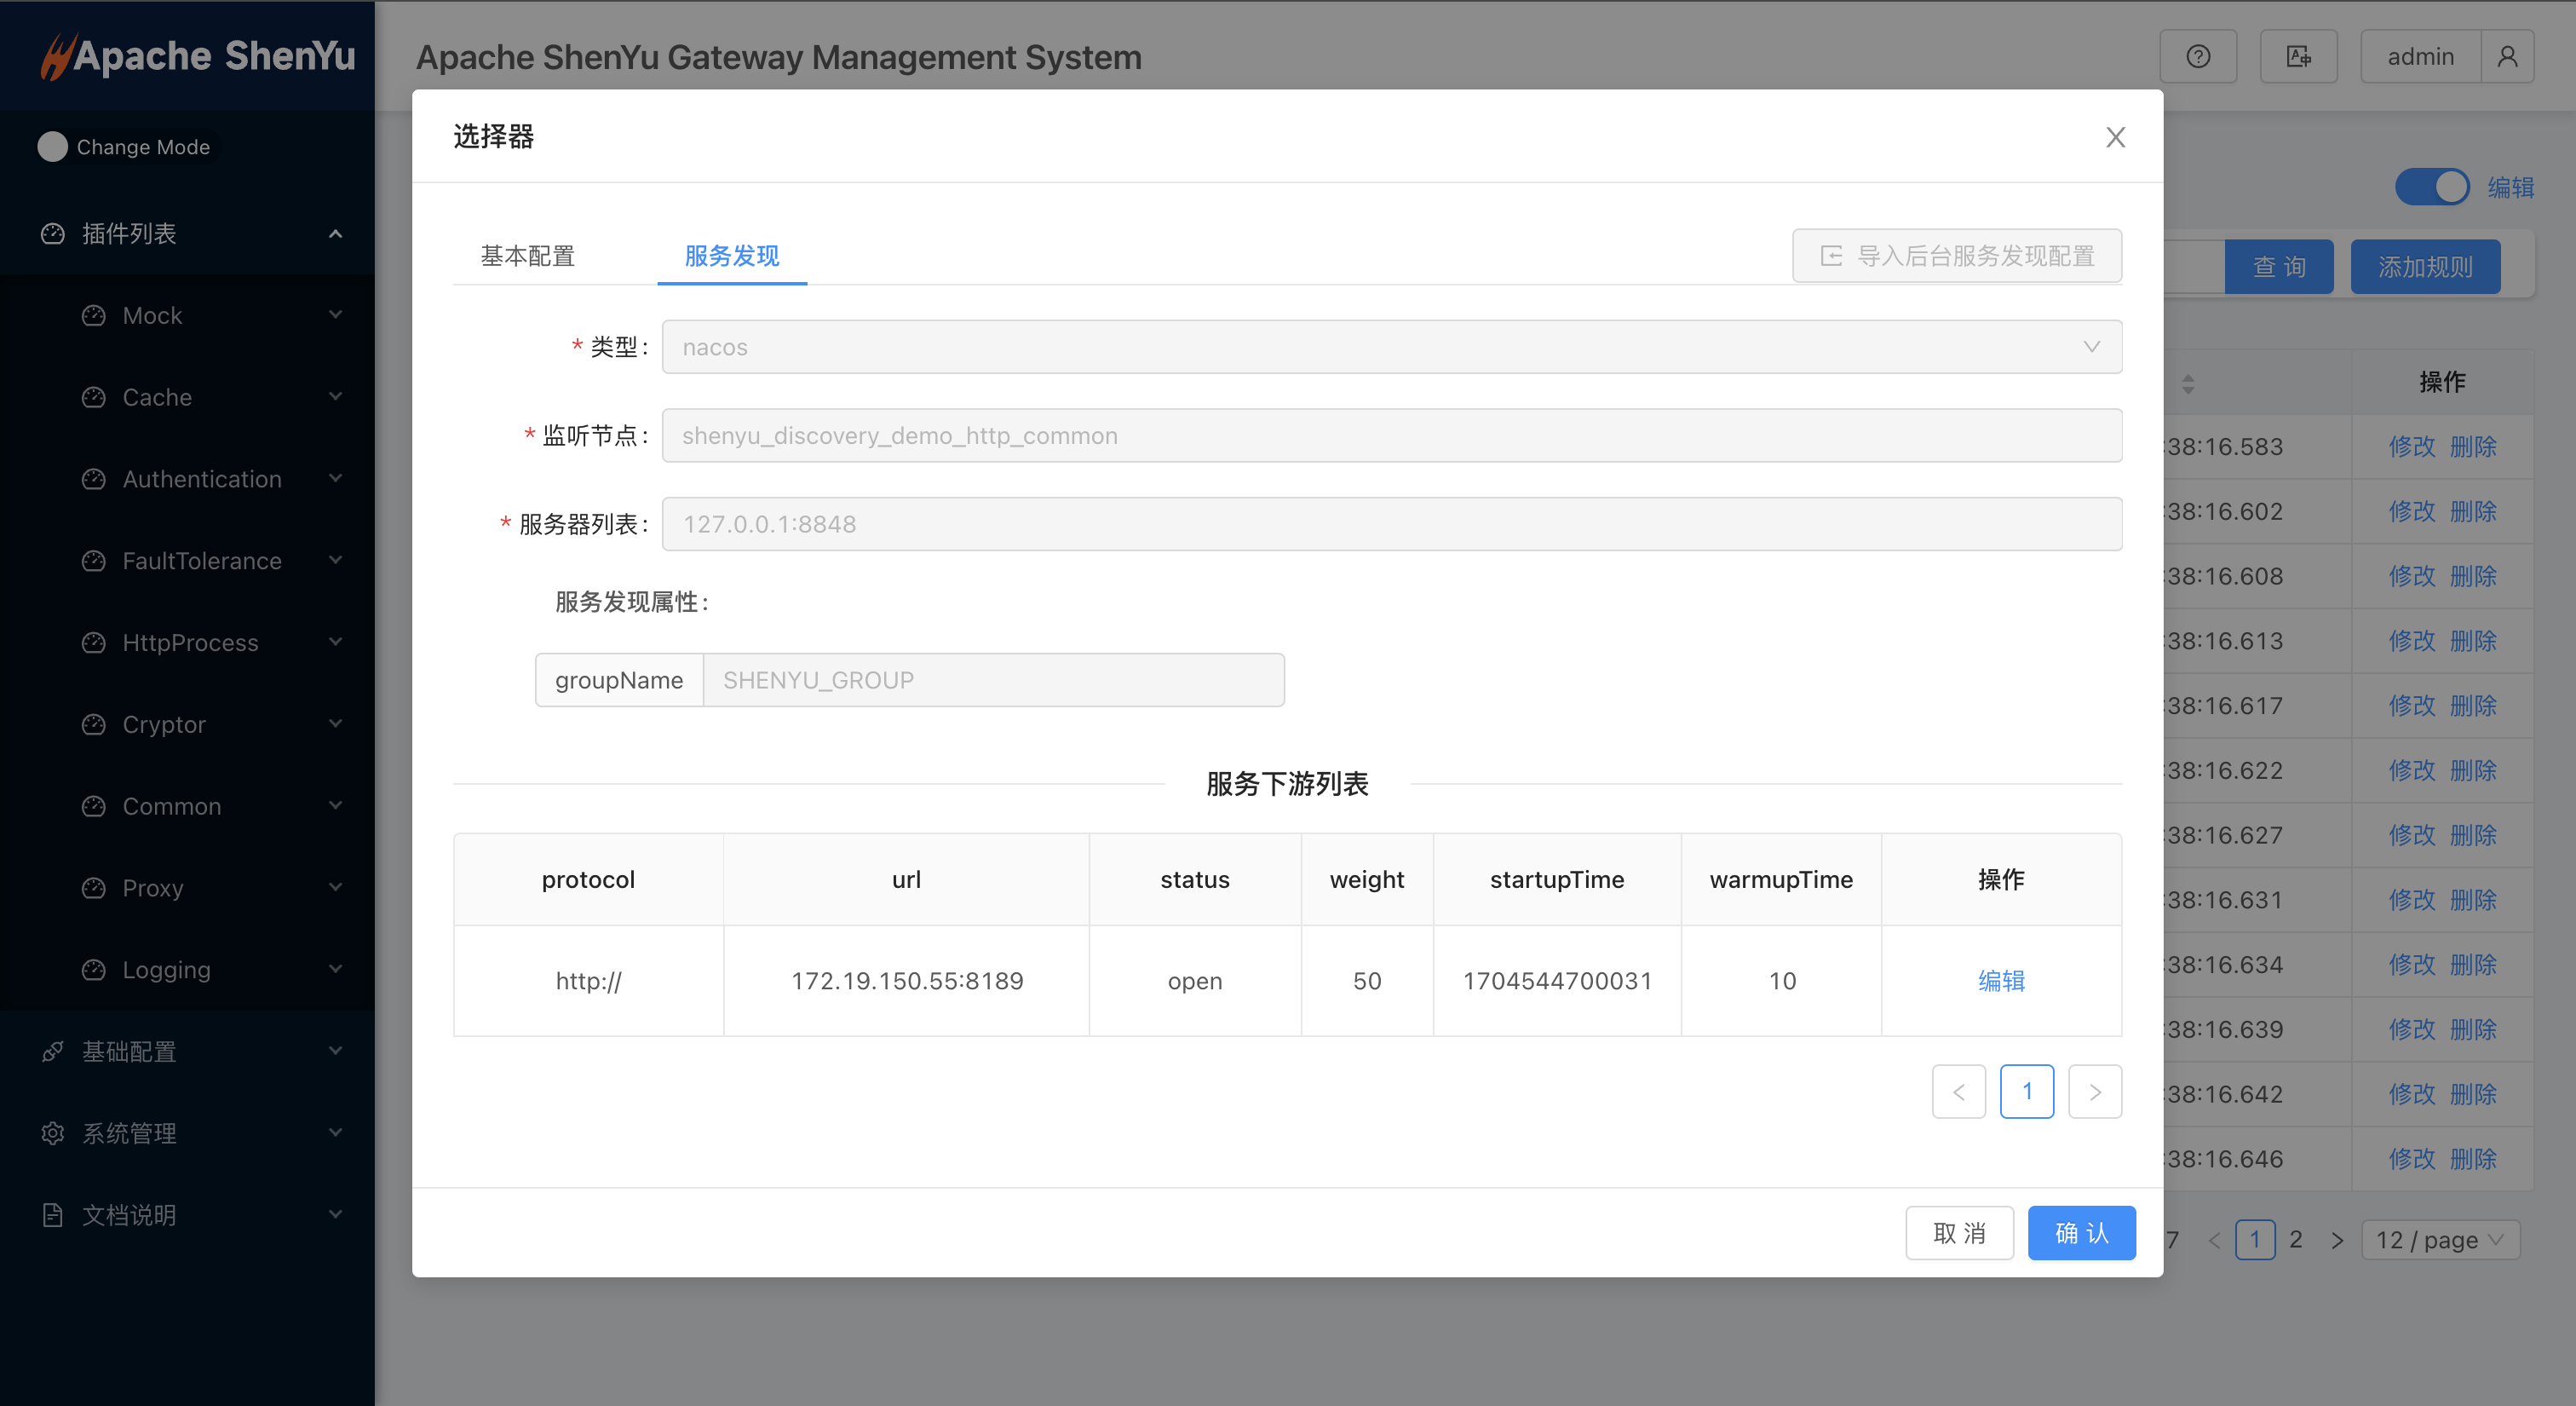Click the language translate icon

(2298, 57)
